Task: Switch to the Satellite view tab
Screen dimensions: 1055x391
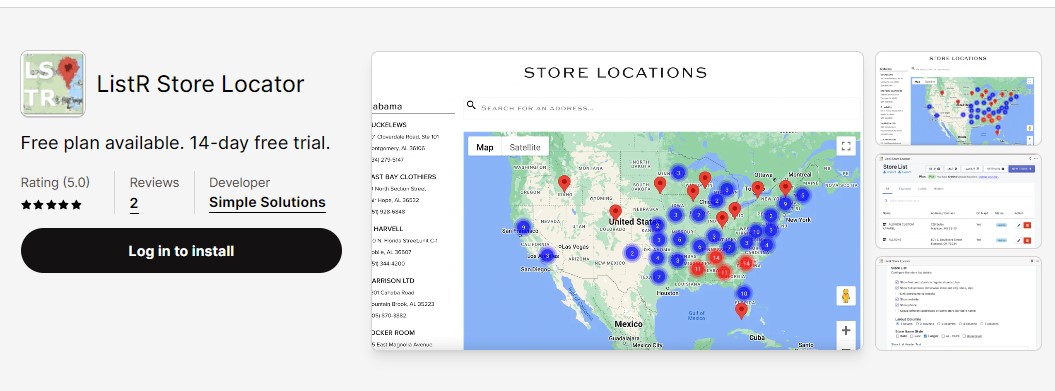Action: [x=525, y=147]
